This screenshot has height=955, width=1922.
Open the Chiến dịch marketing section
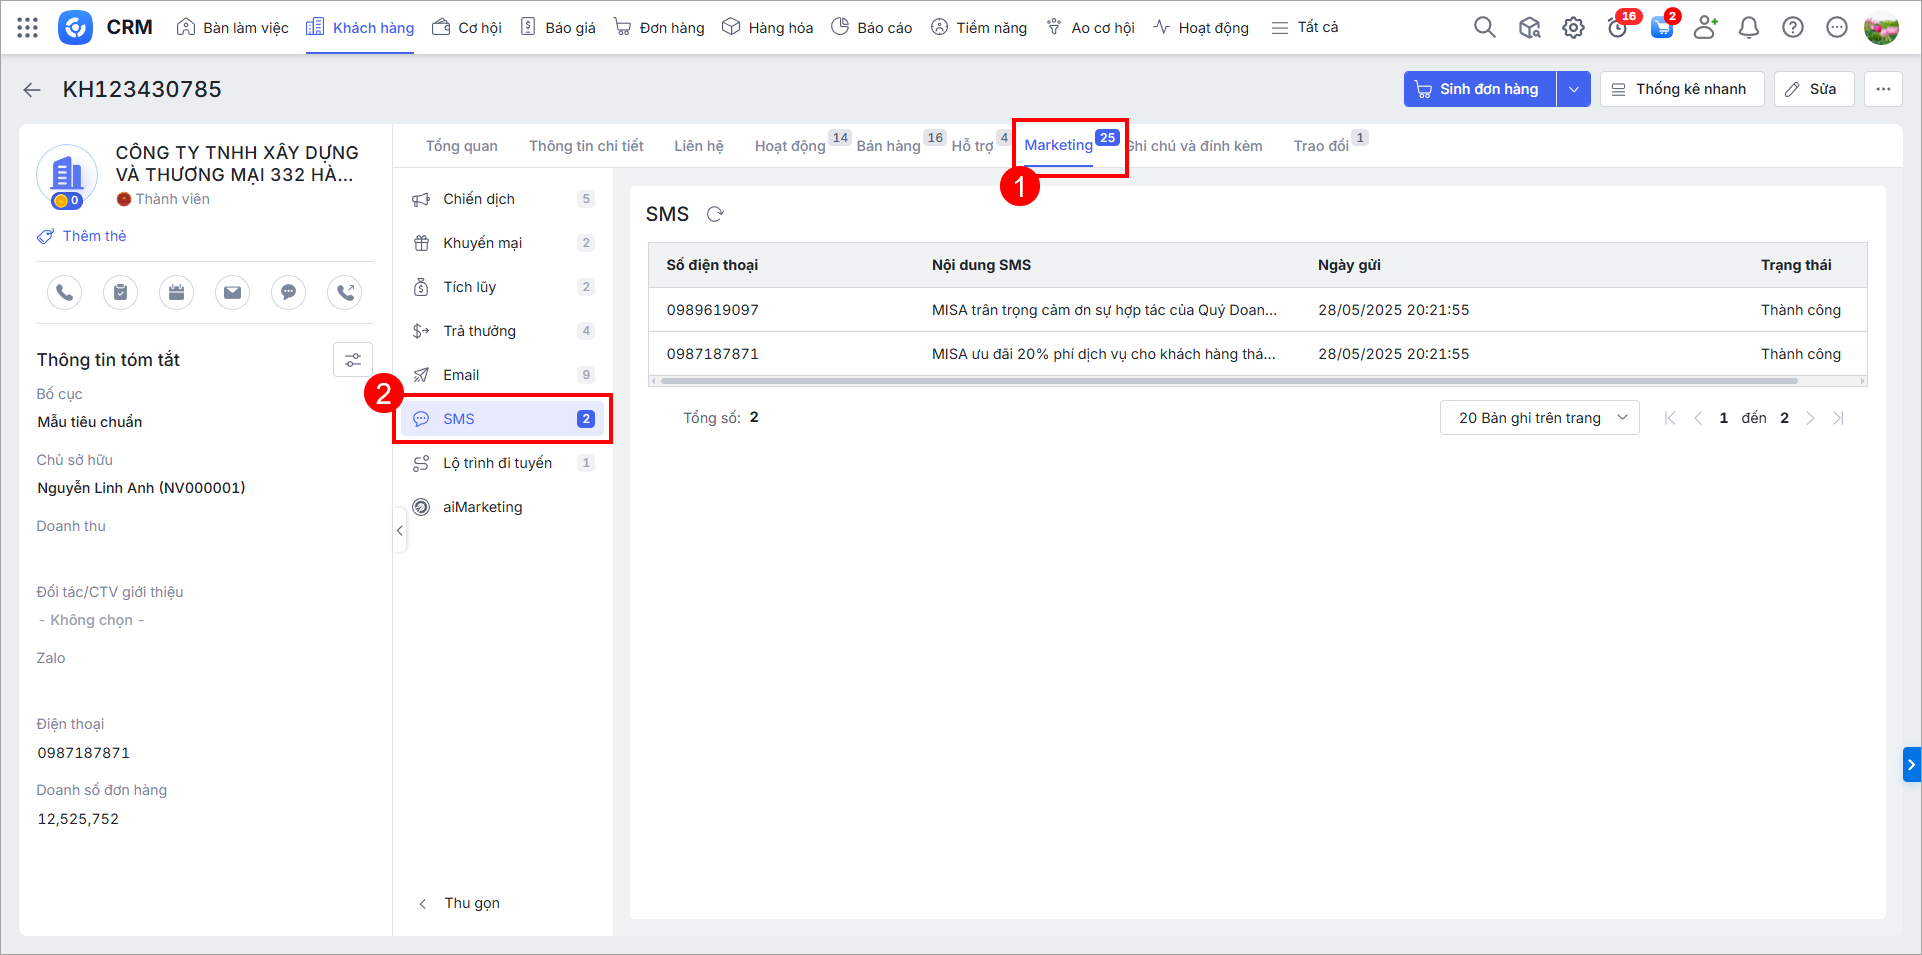coord(479,199)
